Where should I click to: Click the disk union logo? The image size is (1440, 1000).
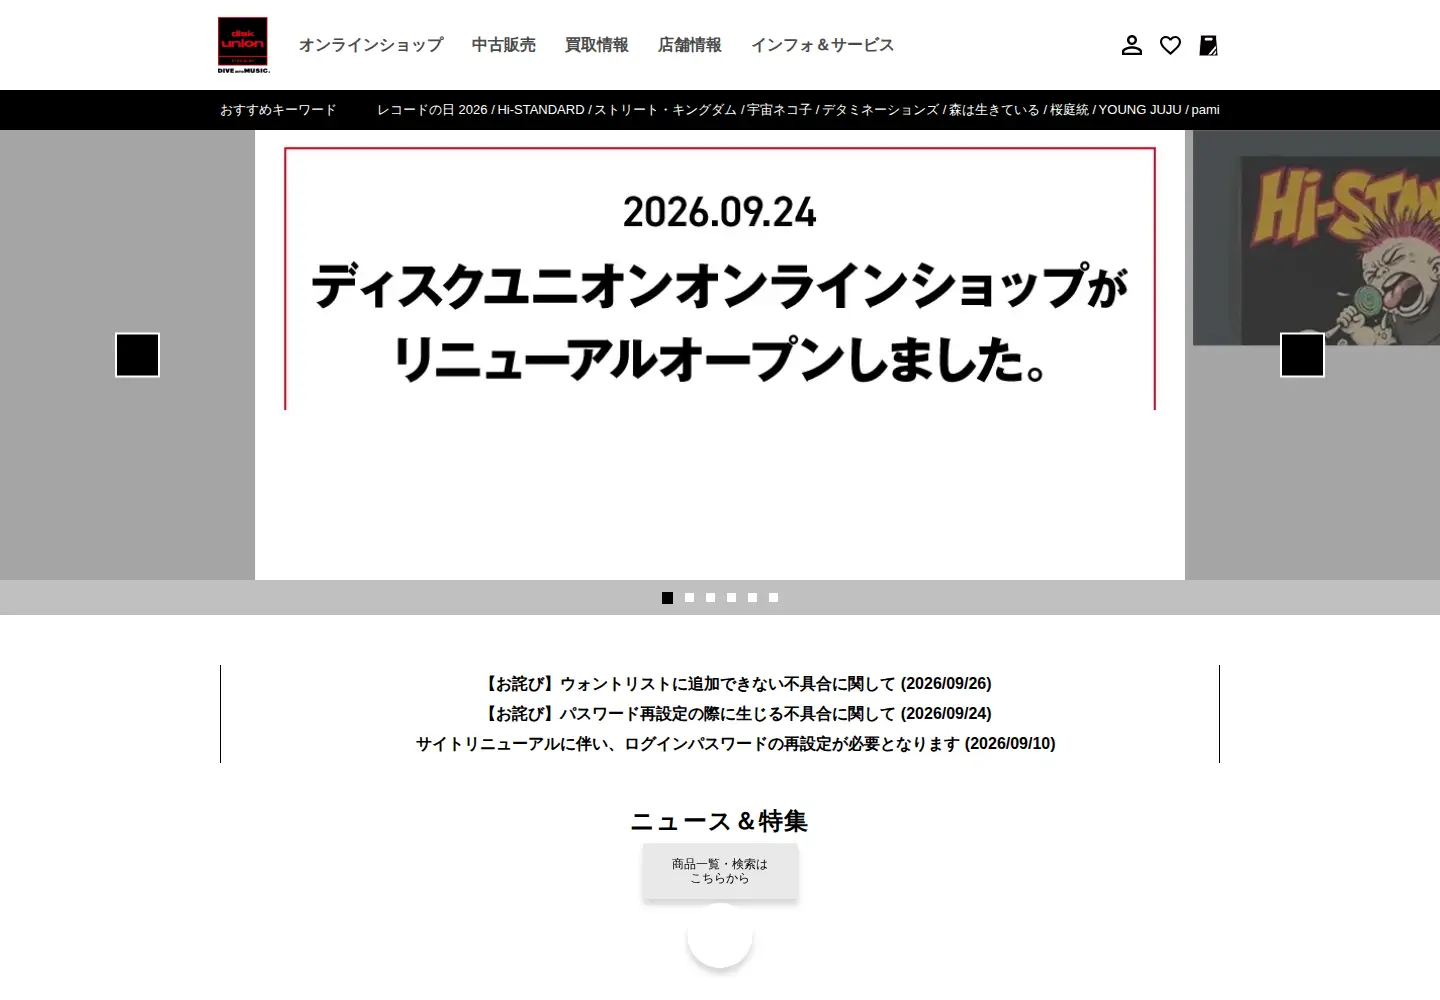coord(243,45)
